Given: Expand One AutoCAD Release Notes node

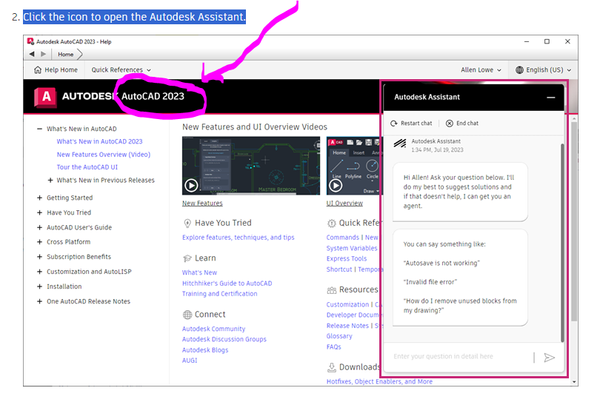Looking at the screenshot, I should [39, 302].
